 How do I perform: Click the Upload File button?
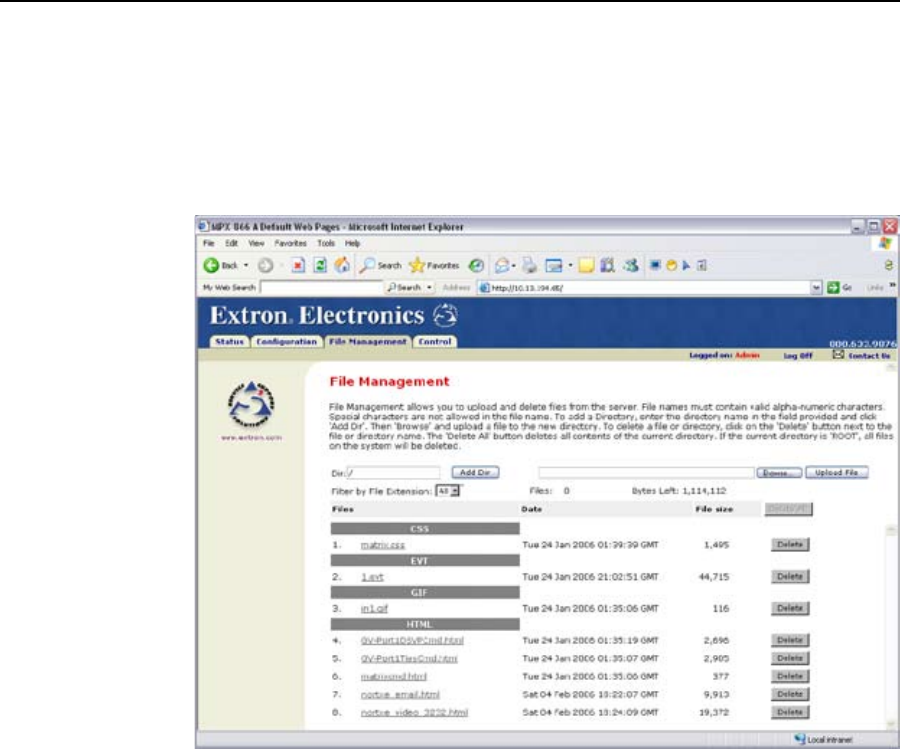837,472
